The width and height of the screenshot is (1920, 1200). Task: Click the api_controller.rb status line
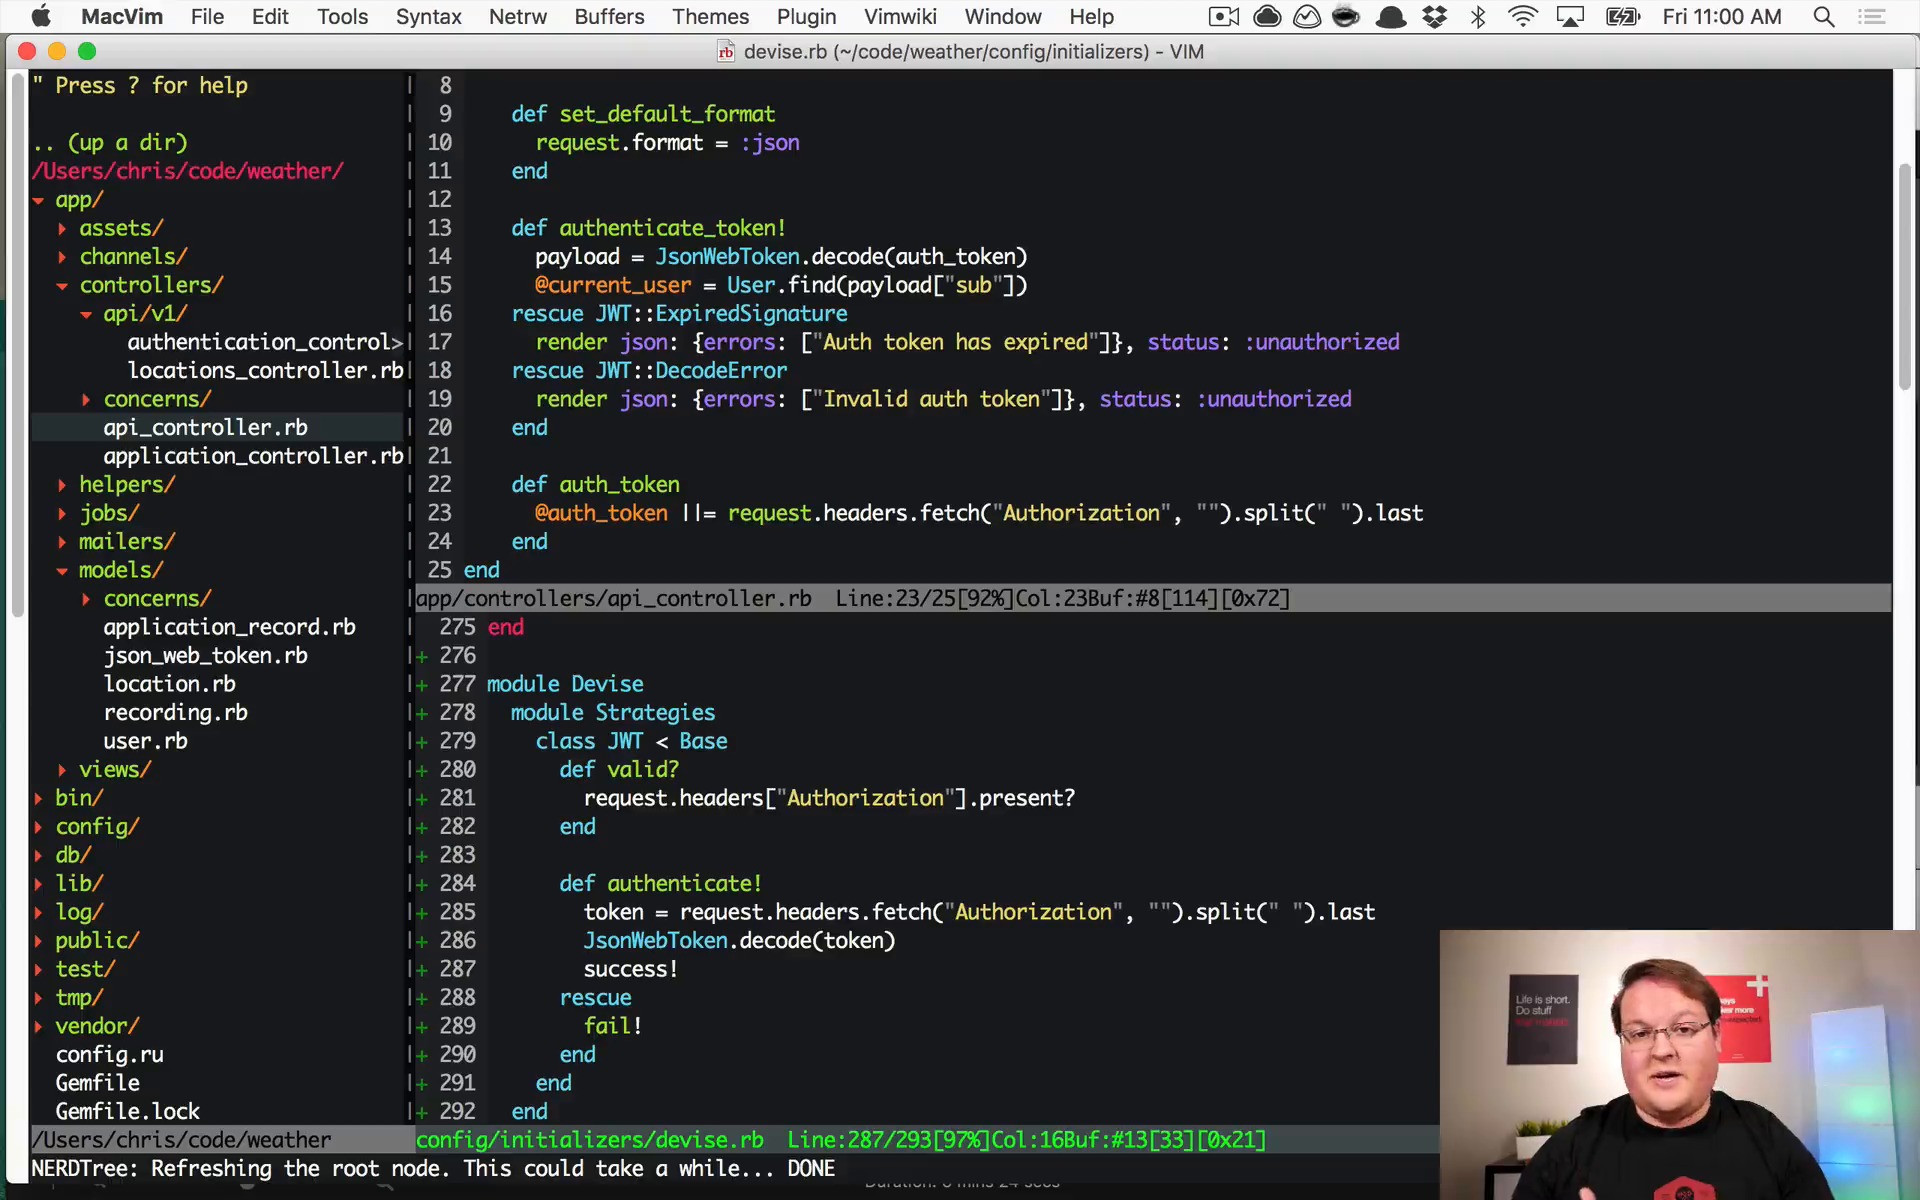[x=1152, y=598]
